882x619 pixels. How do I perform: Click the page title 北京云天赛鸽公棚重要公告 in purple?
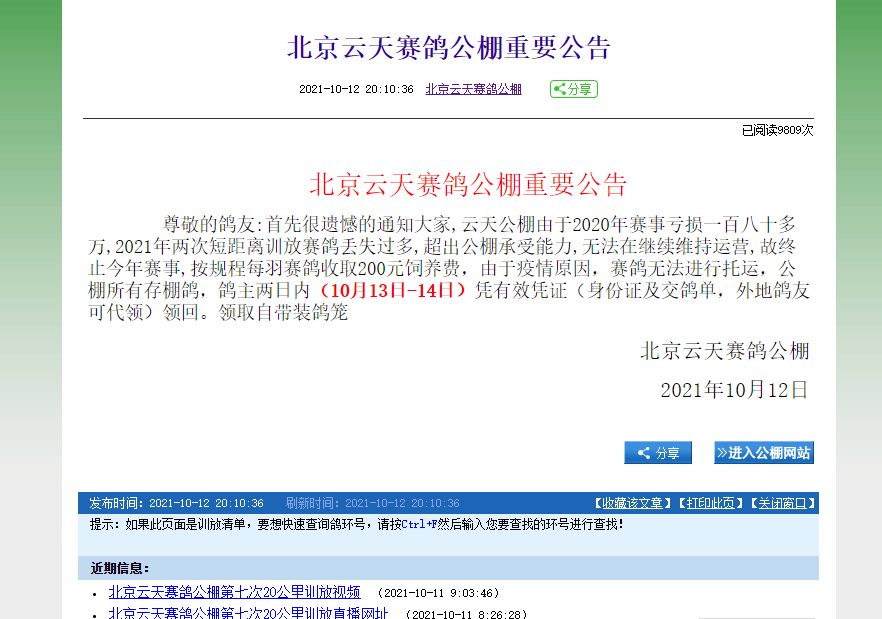click(449, 47)
